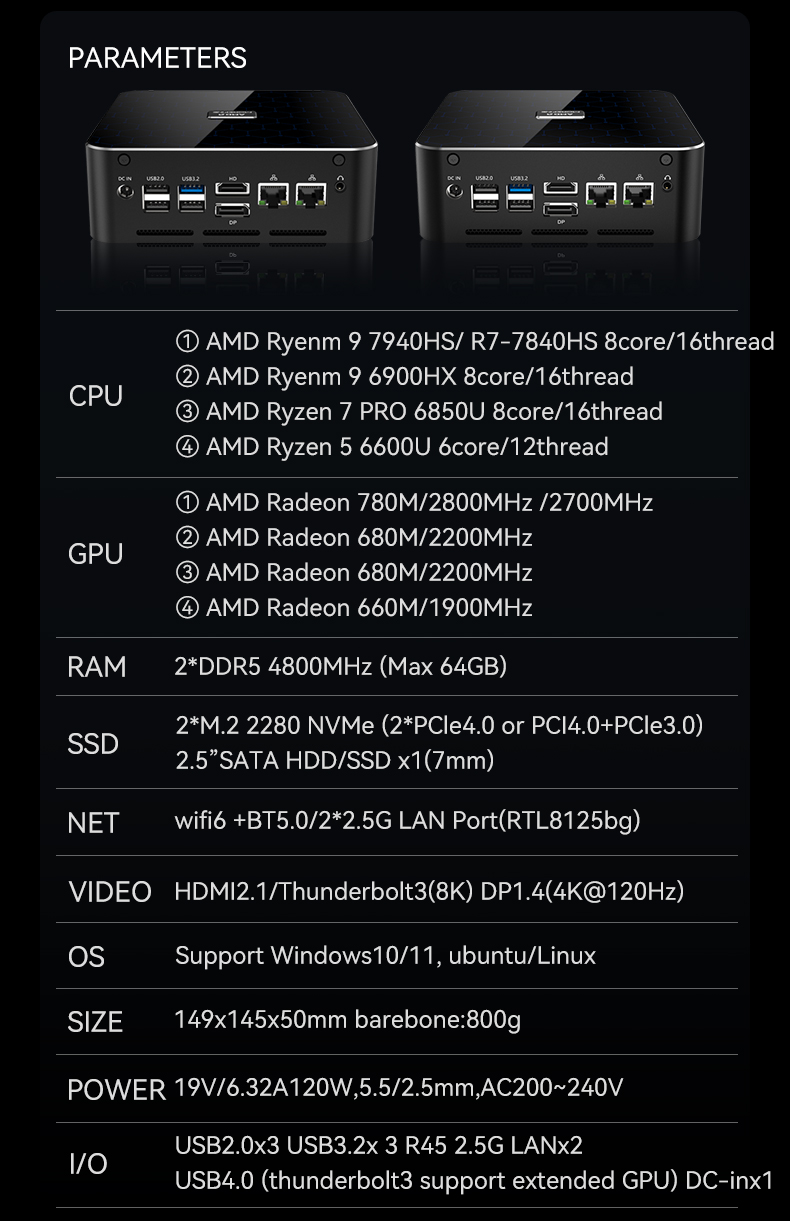Click the USB3.2 ports on left mini PC
The image size is (790, 1221).
click(192, 196)
